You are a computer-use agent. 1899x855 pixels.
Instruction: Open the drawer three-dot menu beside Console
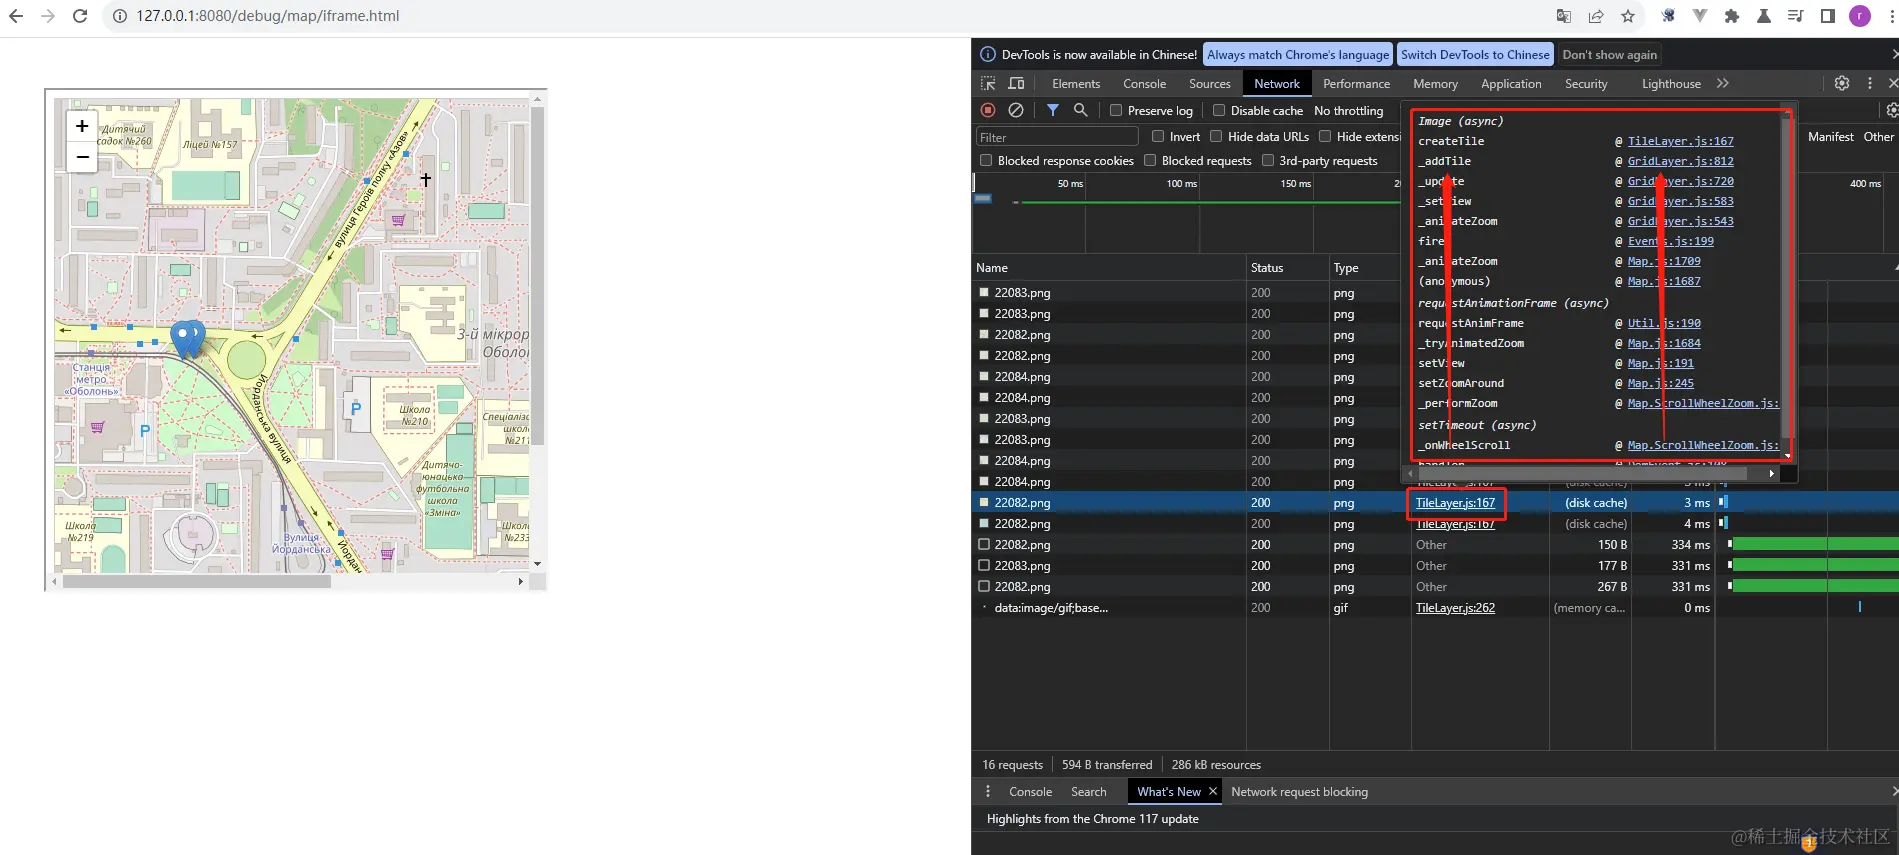[x=988, y=792]
